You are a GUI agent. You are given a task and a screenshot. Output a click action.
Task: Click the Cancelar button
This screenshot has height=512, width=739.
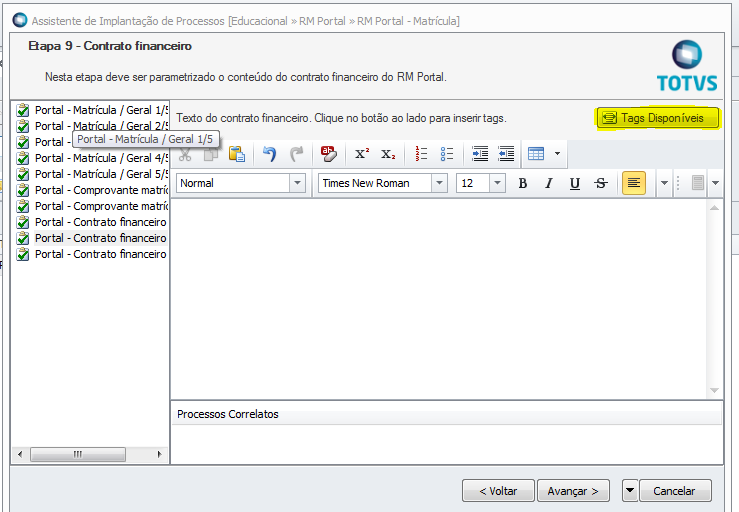click(675, 491)
